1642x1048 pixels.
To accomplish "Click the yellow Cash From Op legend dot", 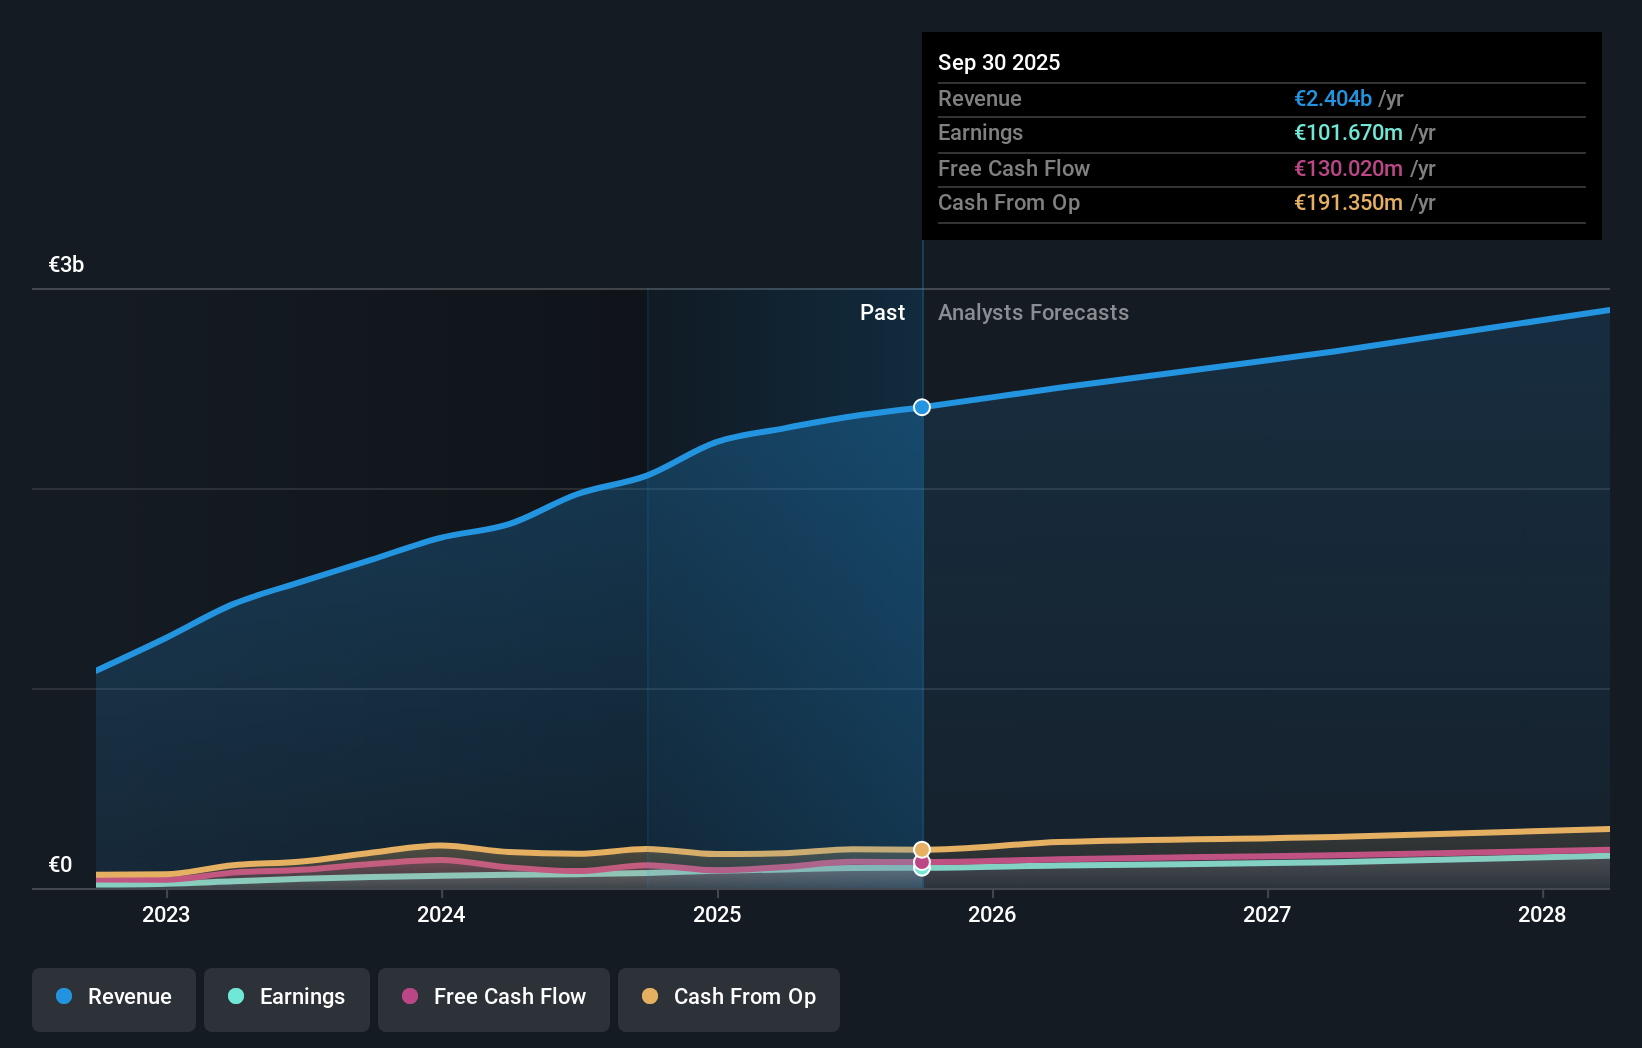I will (x=651, y=997).
